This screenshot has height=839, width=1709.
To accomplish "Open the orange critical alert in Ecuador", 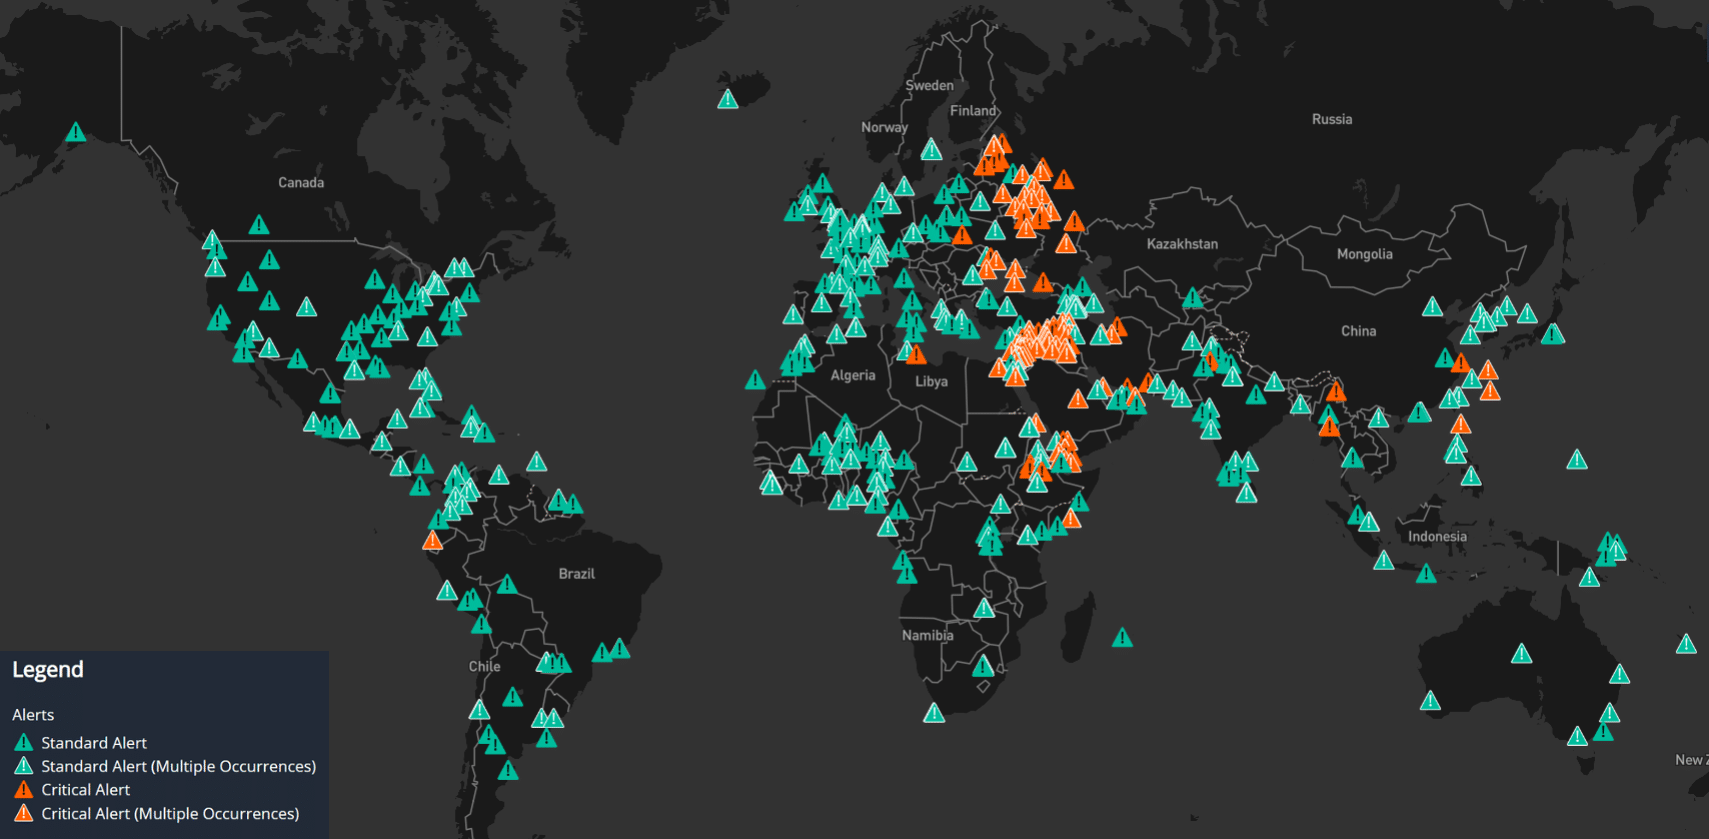I will [x=432, y=541].
